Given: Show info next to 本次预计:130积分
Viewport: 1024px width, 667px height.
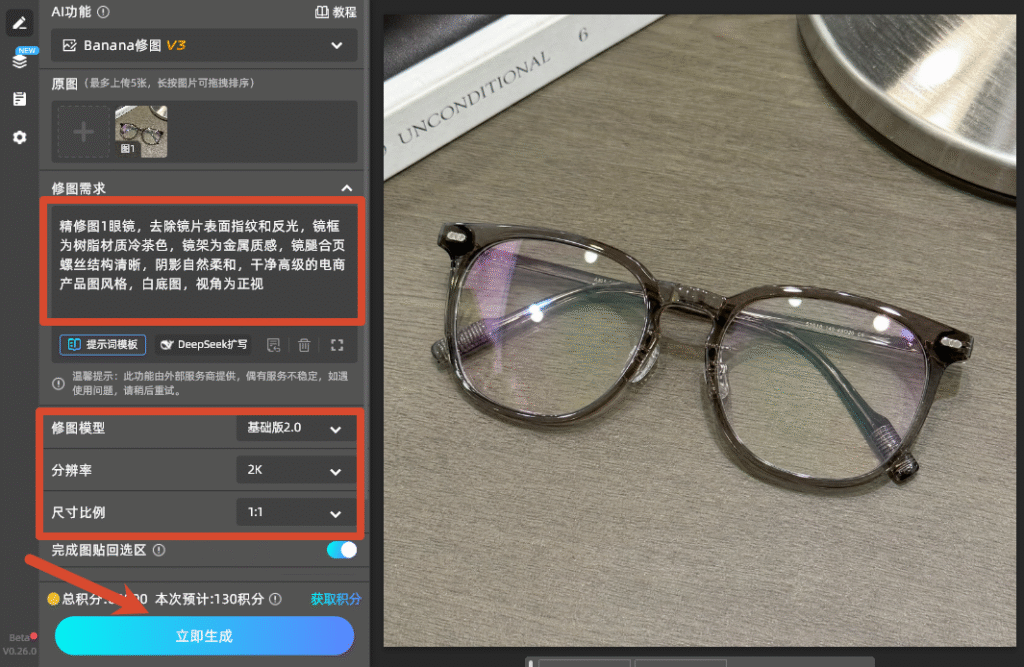Looking at the screenshot, I should (x=276, y=599).
